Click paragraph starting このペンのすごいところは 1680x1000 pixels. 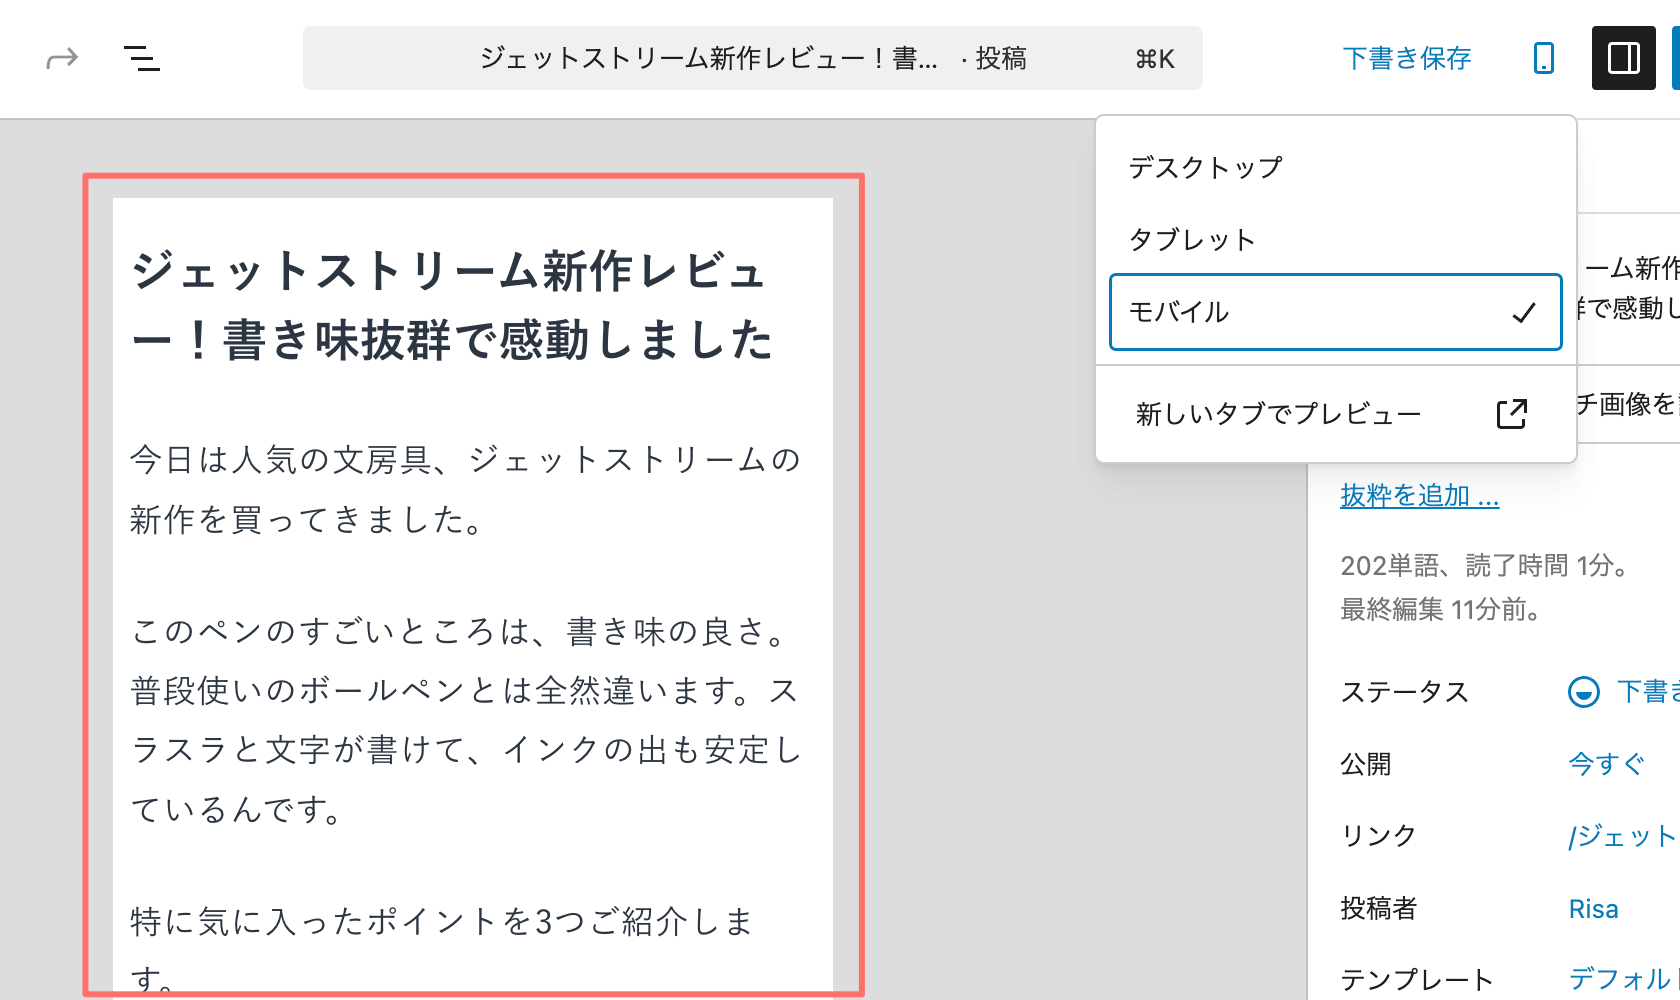click(x=466, y=720)
